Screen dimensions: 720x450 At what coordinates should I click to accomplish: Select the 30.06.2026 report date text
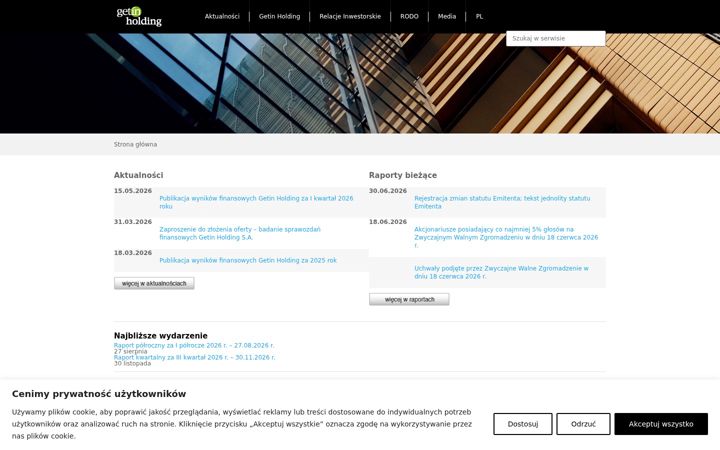(x=388, y=191)
